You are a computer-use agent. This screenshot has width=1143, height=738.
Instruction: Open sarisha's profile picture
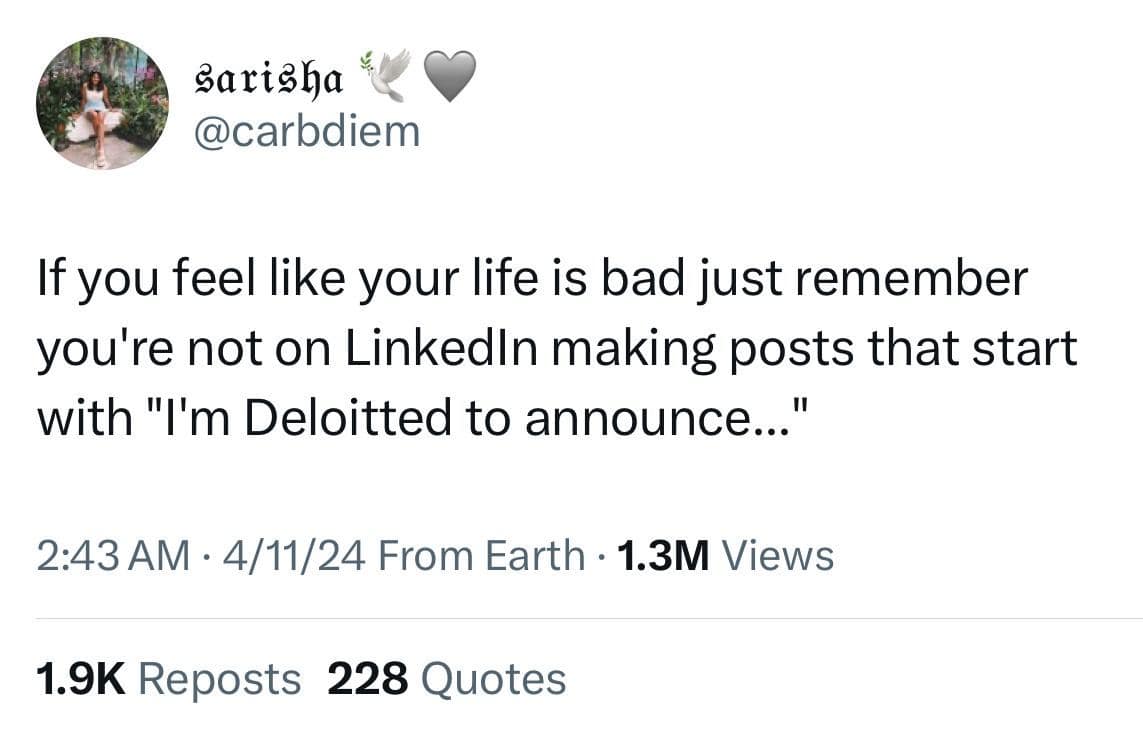pyautogui.click(x=103, y=103)
